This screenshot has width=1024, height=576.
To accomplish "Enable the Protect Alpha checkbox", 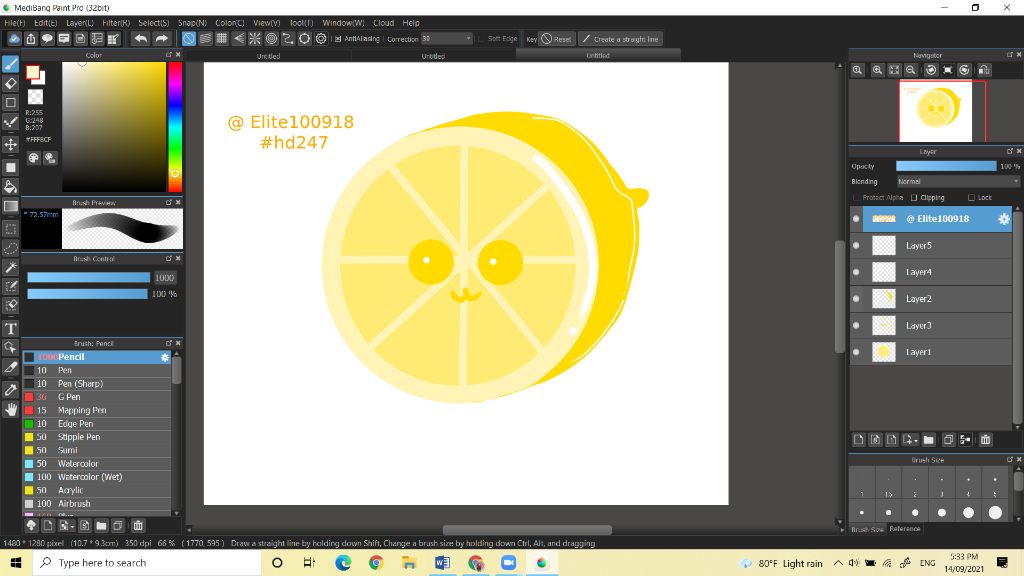I will pyautogui.click(x=856, y=197).
